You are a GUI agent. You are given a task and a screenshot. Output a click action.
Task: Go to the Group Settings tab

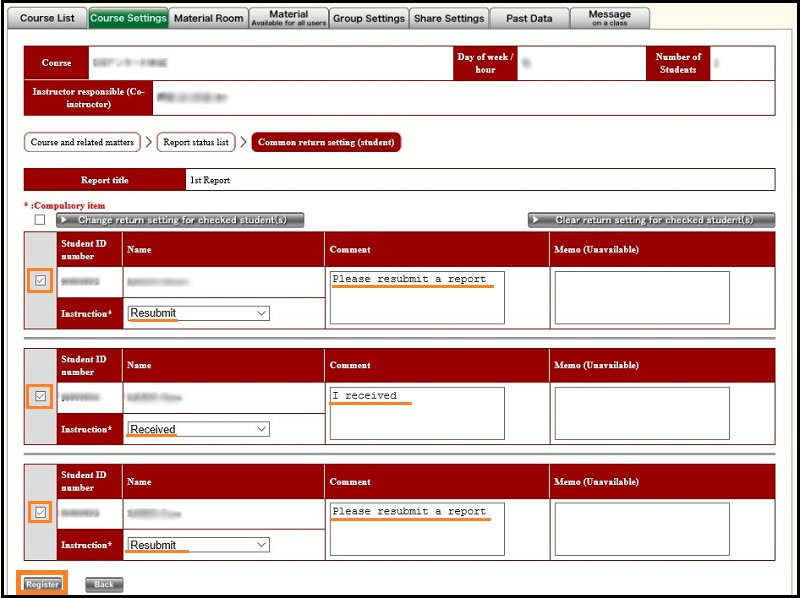pyautogui.click(x=369, y=18)
